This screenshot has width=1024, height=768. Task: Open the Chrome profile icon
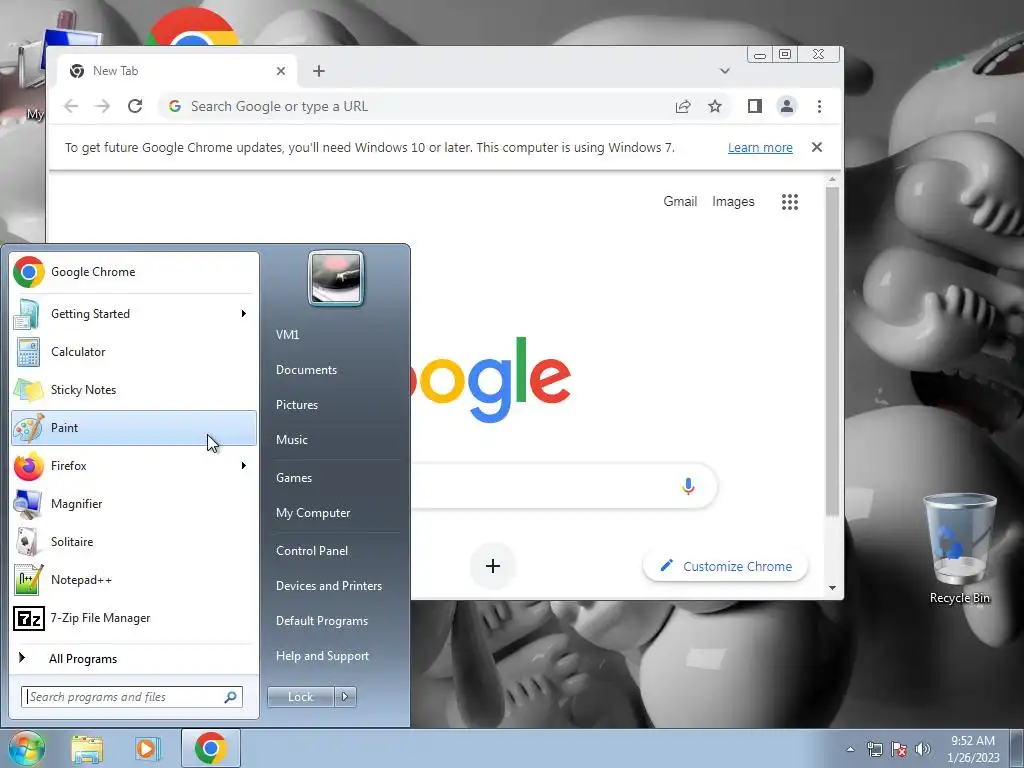click(787, 106)
